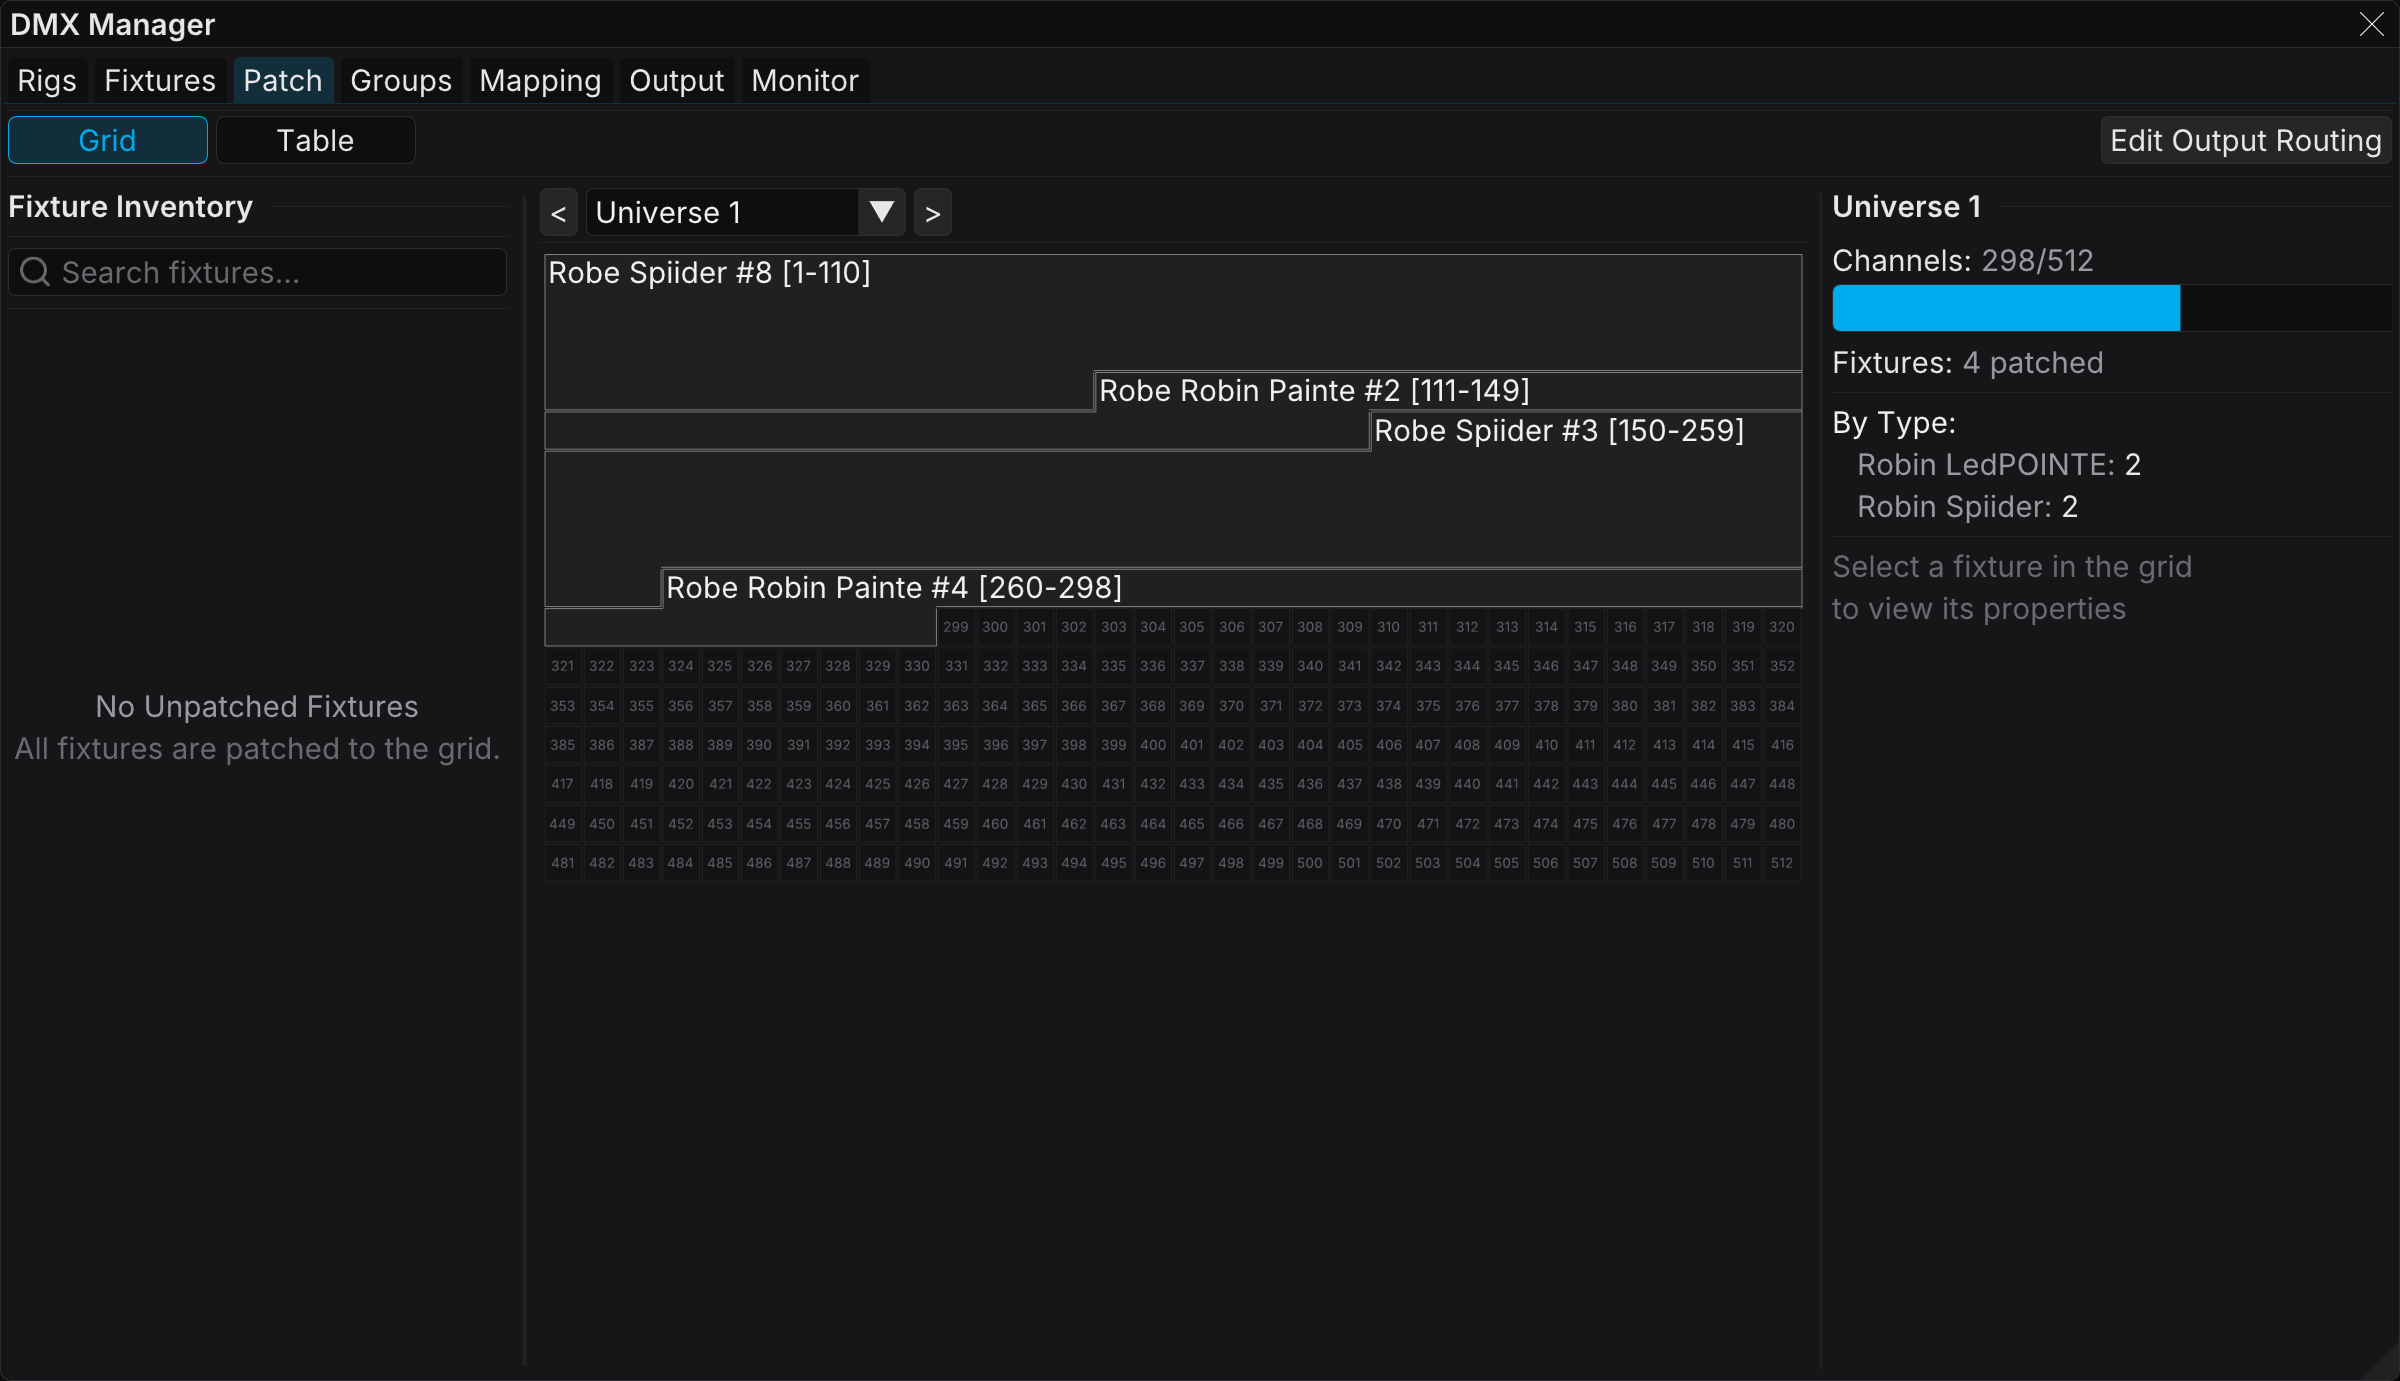
Task: Select Robe Robin Painte #4 fixture
Action: pos(1232,588)
